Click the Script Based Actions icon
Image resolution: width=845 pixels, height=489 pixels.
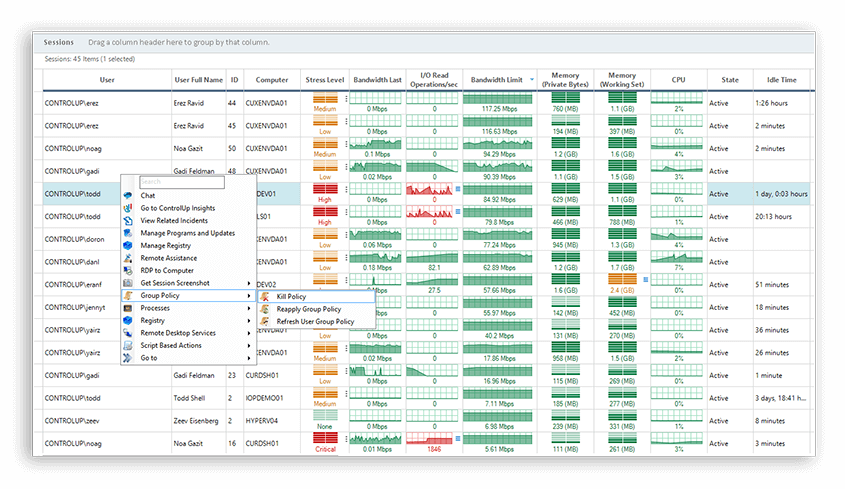click(x=128, y=346)
